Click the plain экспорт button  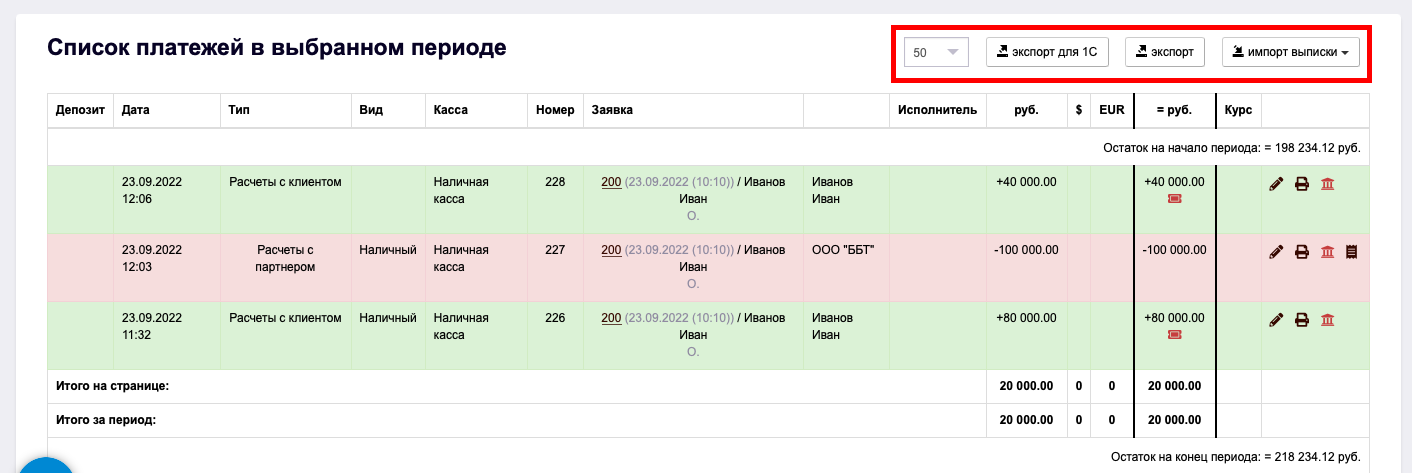point(1165,52)
